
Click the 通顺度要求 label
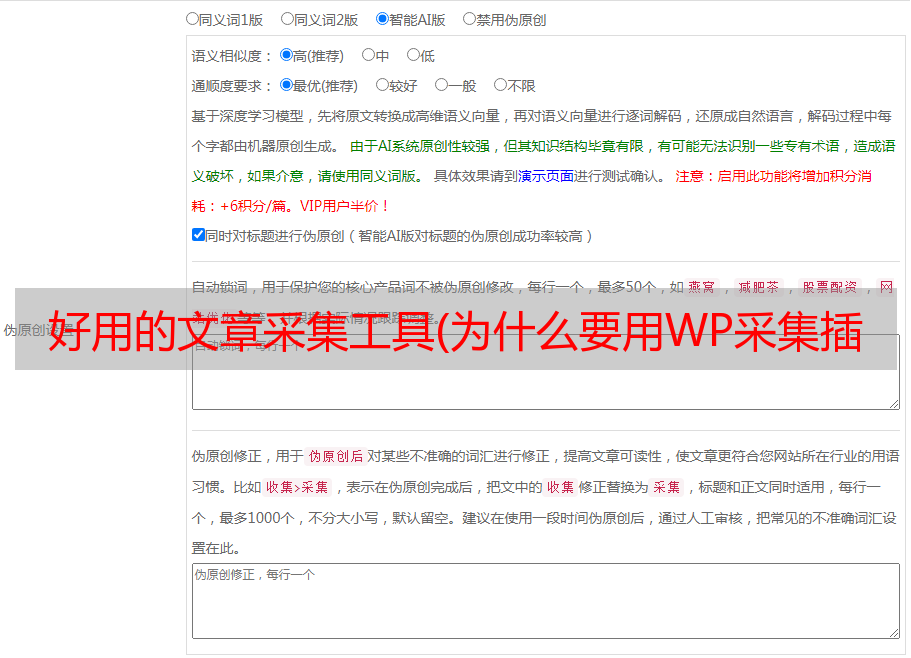pos(232,86)
